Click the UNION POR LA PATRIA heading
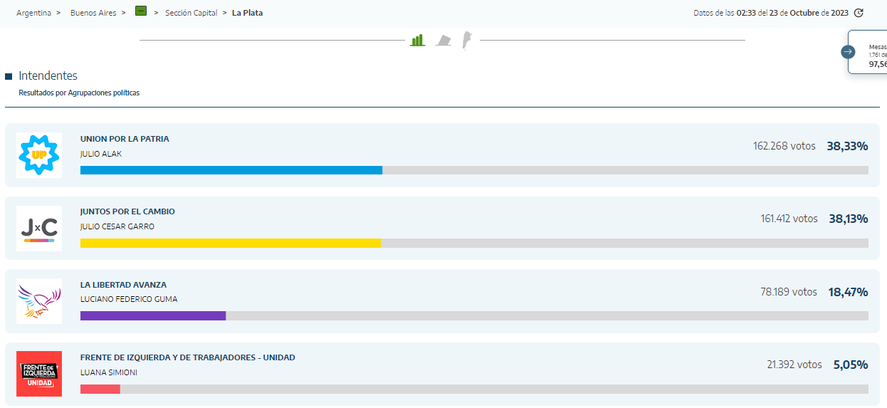Screen dimensions: 887x408 click(x=124, y=139)
